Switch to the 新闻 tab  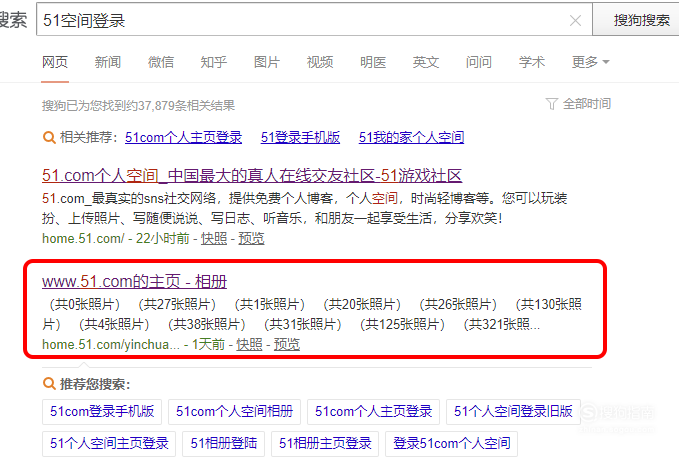pos(108,62)
